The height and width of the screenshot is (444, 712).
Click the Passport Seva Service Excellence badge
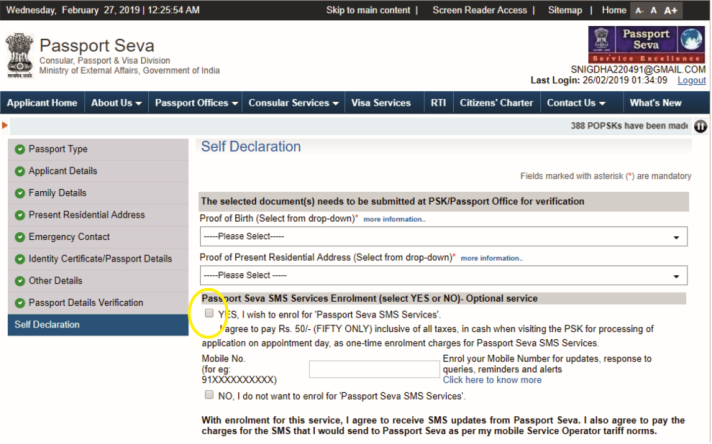[x=647, y=44]
